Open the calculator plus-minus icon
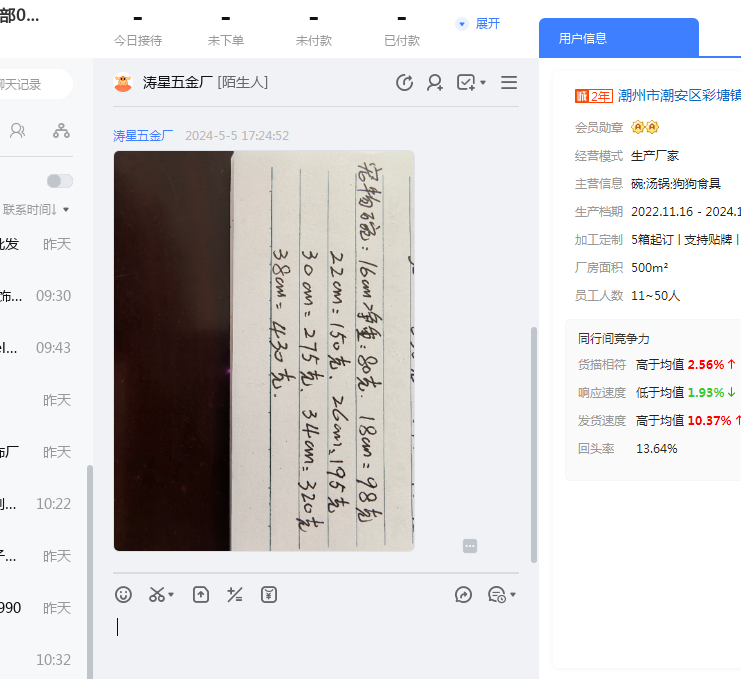This screenshot has height=679, width=741. click(235, 595)
